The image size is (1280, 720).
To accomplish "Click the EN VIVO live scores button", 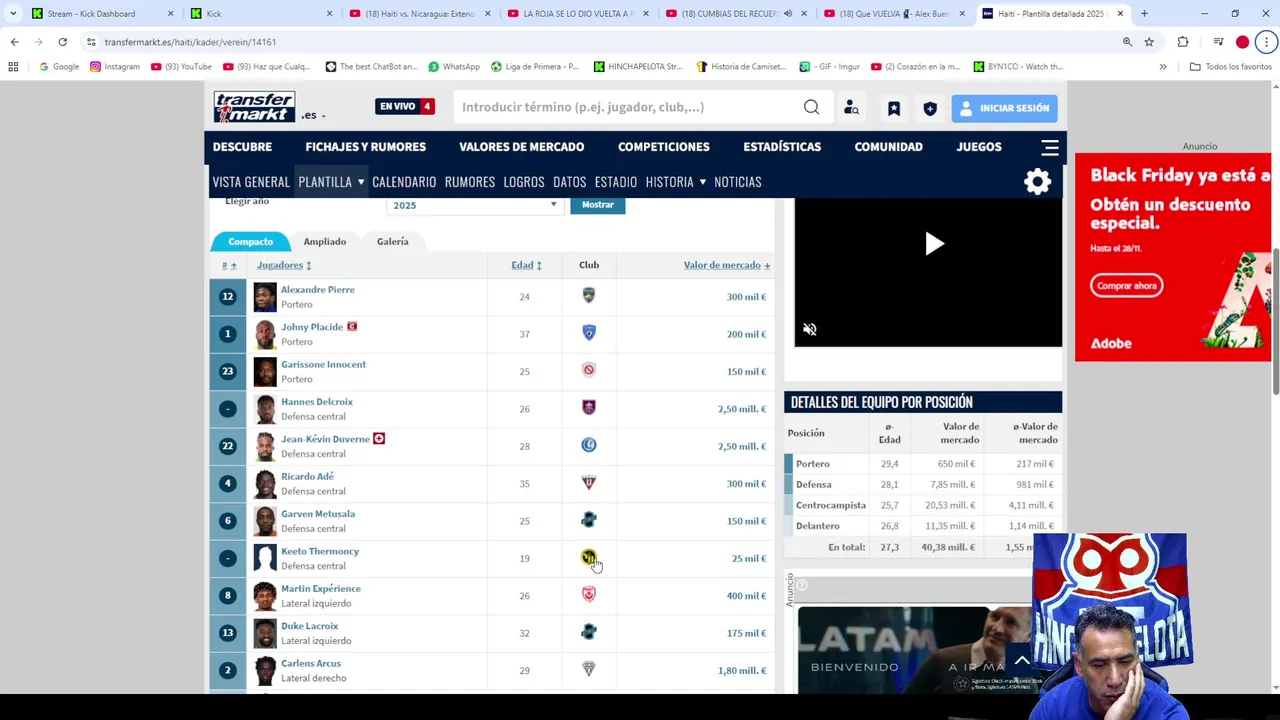I will click(x=405, y=106).
